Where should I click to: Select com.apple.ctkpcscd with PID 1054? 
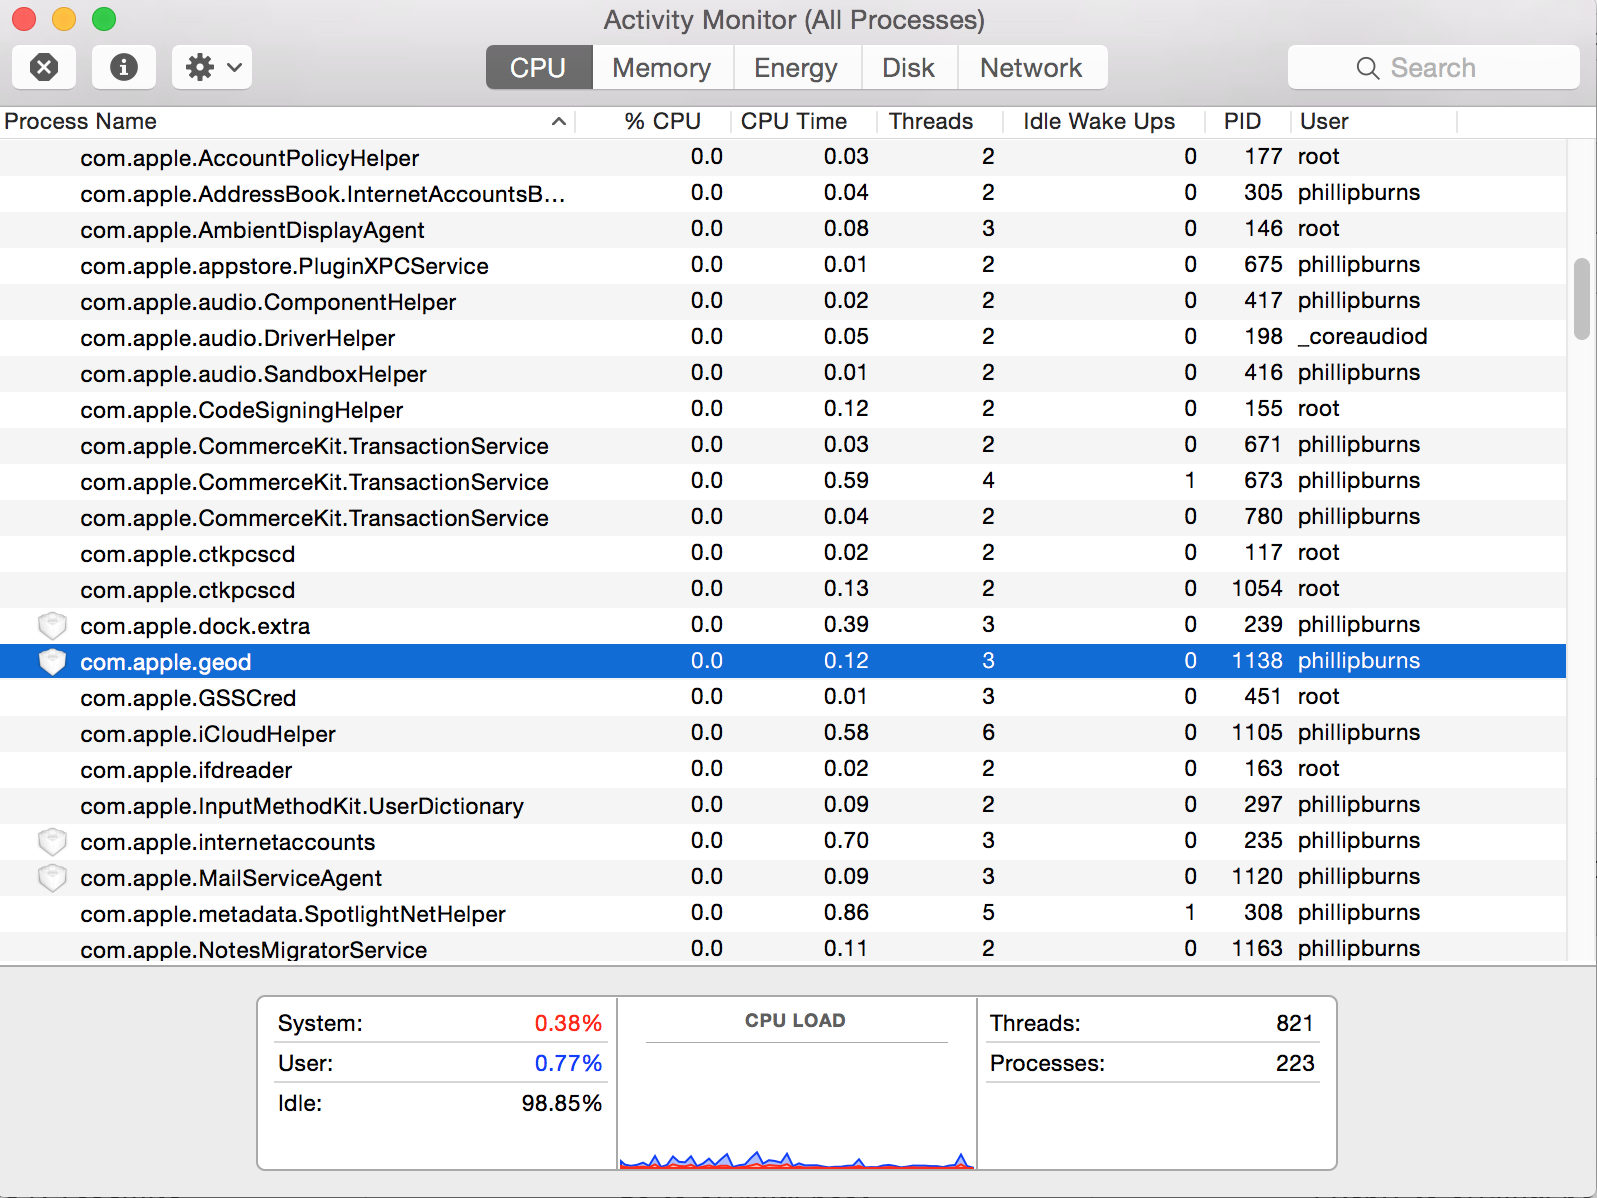(783, 590)
